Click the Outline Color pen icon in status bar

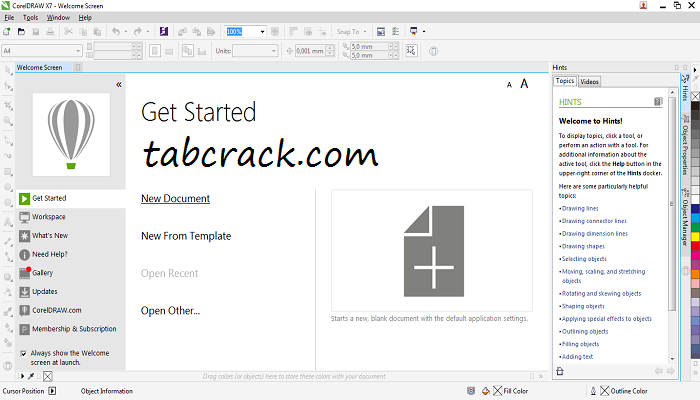coord(593,391)
